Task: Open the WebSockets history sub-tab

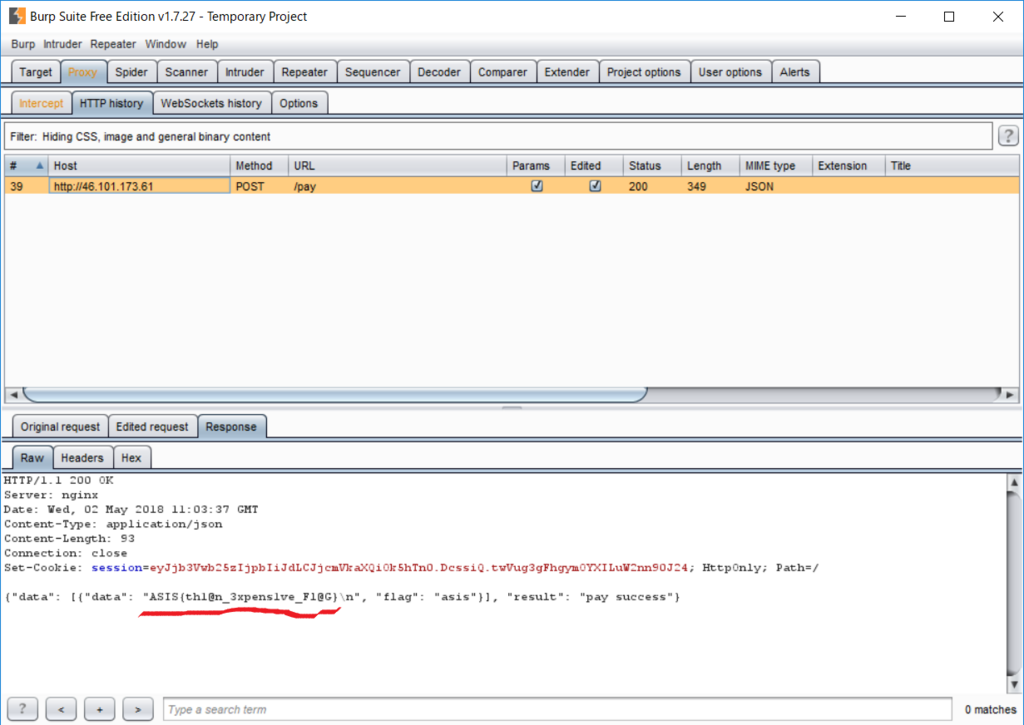Action: [x=212, y=103]
